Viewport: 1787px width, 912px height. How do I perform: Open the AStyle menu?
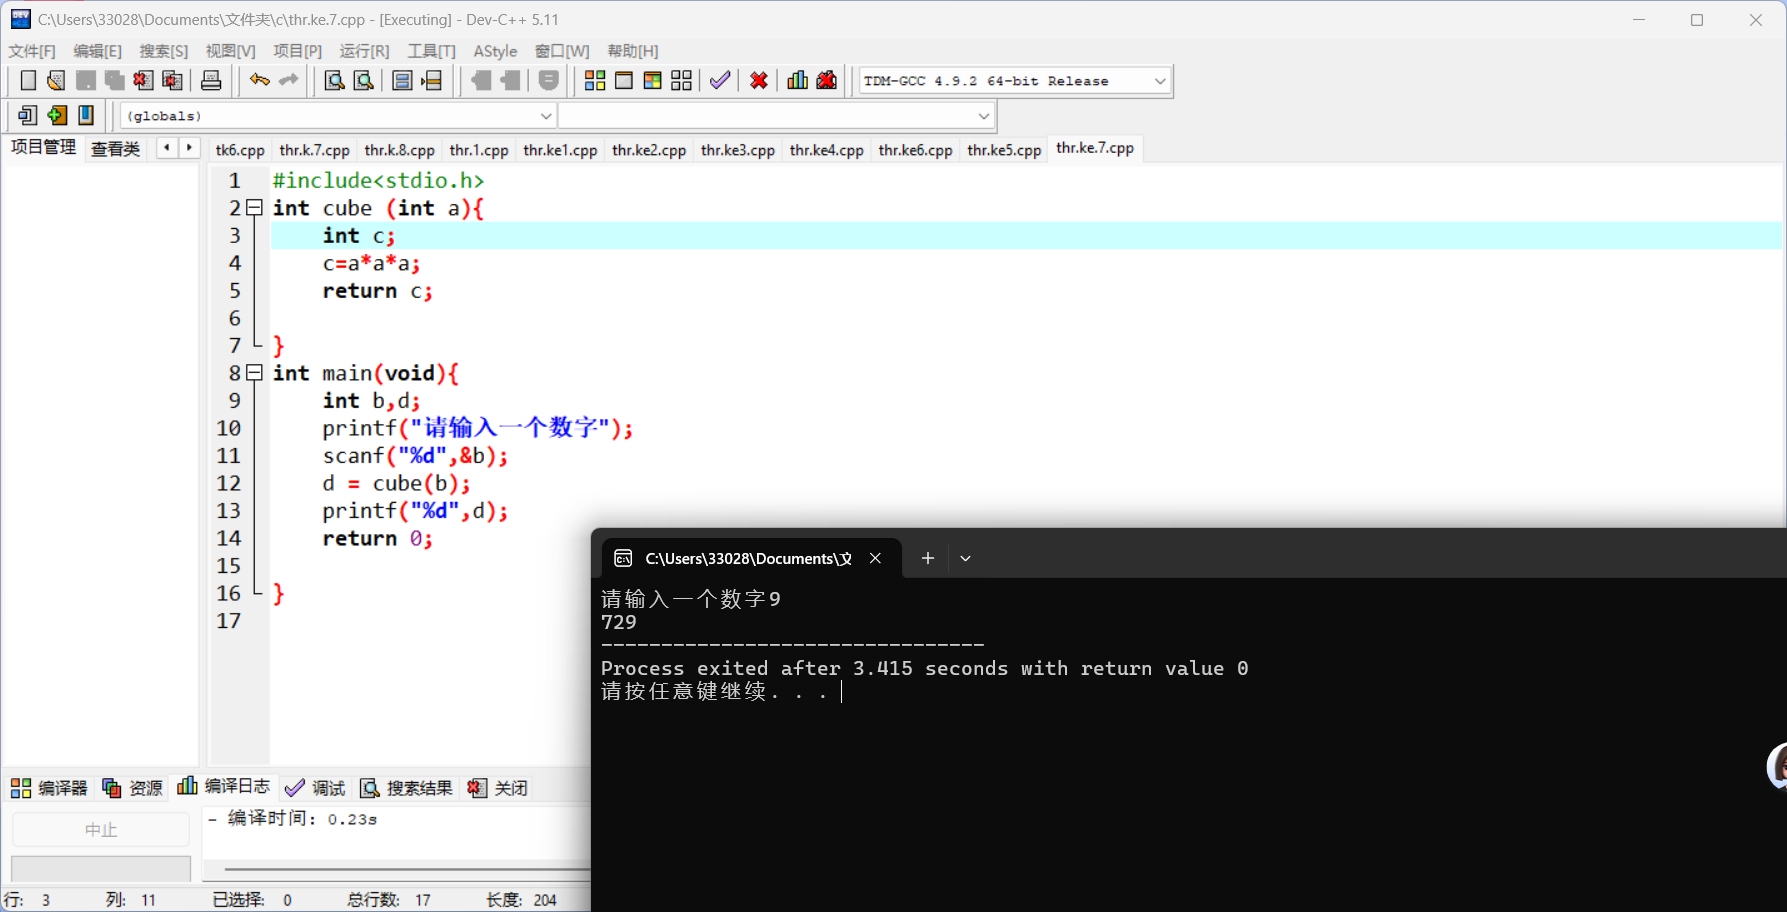pos(495,51)
